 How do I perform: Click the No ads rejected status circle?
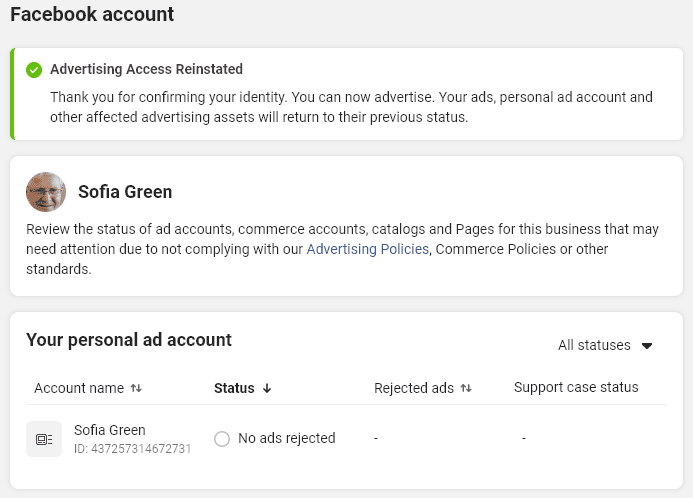tap(222, 439)
